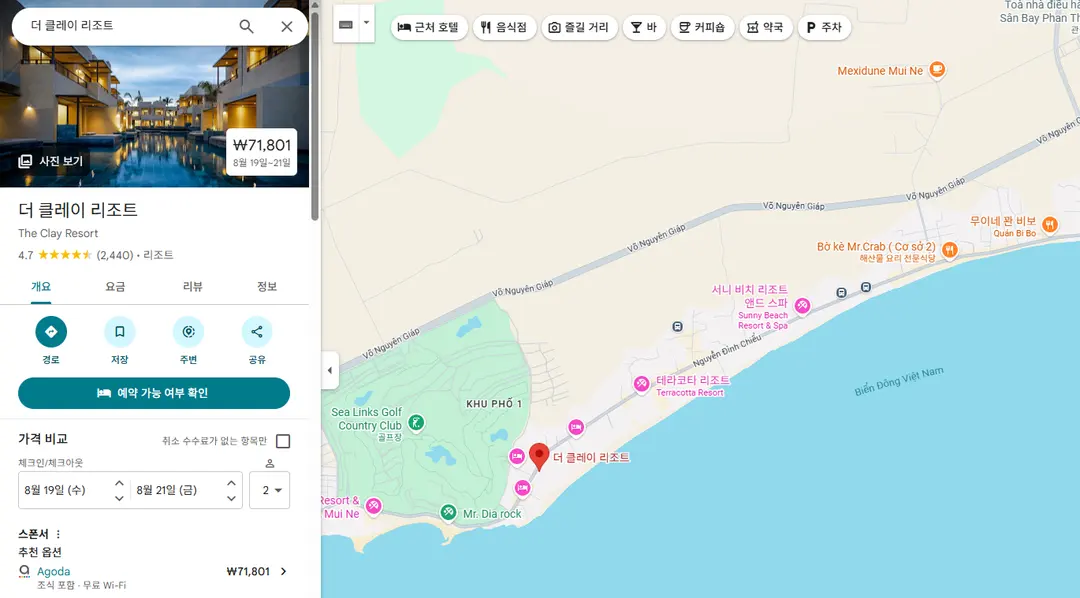This screenshot has height=598, width=1080.
Task: Increase check-out date with up arrow
Action: point(231,483)
